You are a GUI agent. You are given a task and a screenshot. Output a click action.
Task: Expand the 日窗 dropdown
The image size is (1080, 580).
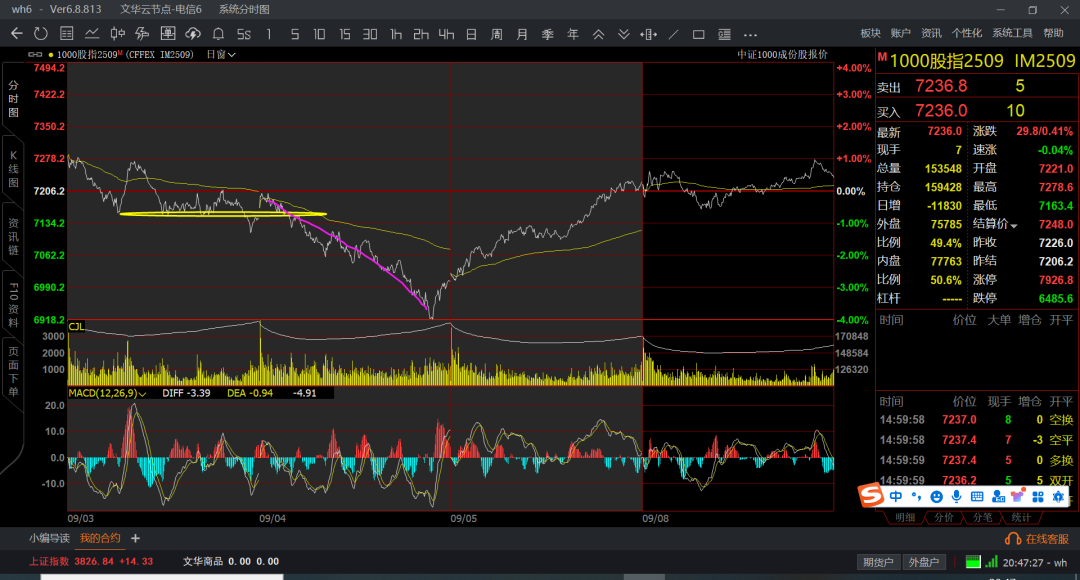(221, 54)
